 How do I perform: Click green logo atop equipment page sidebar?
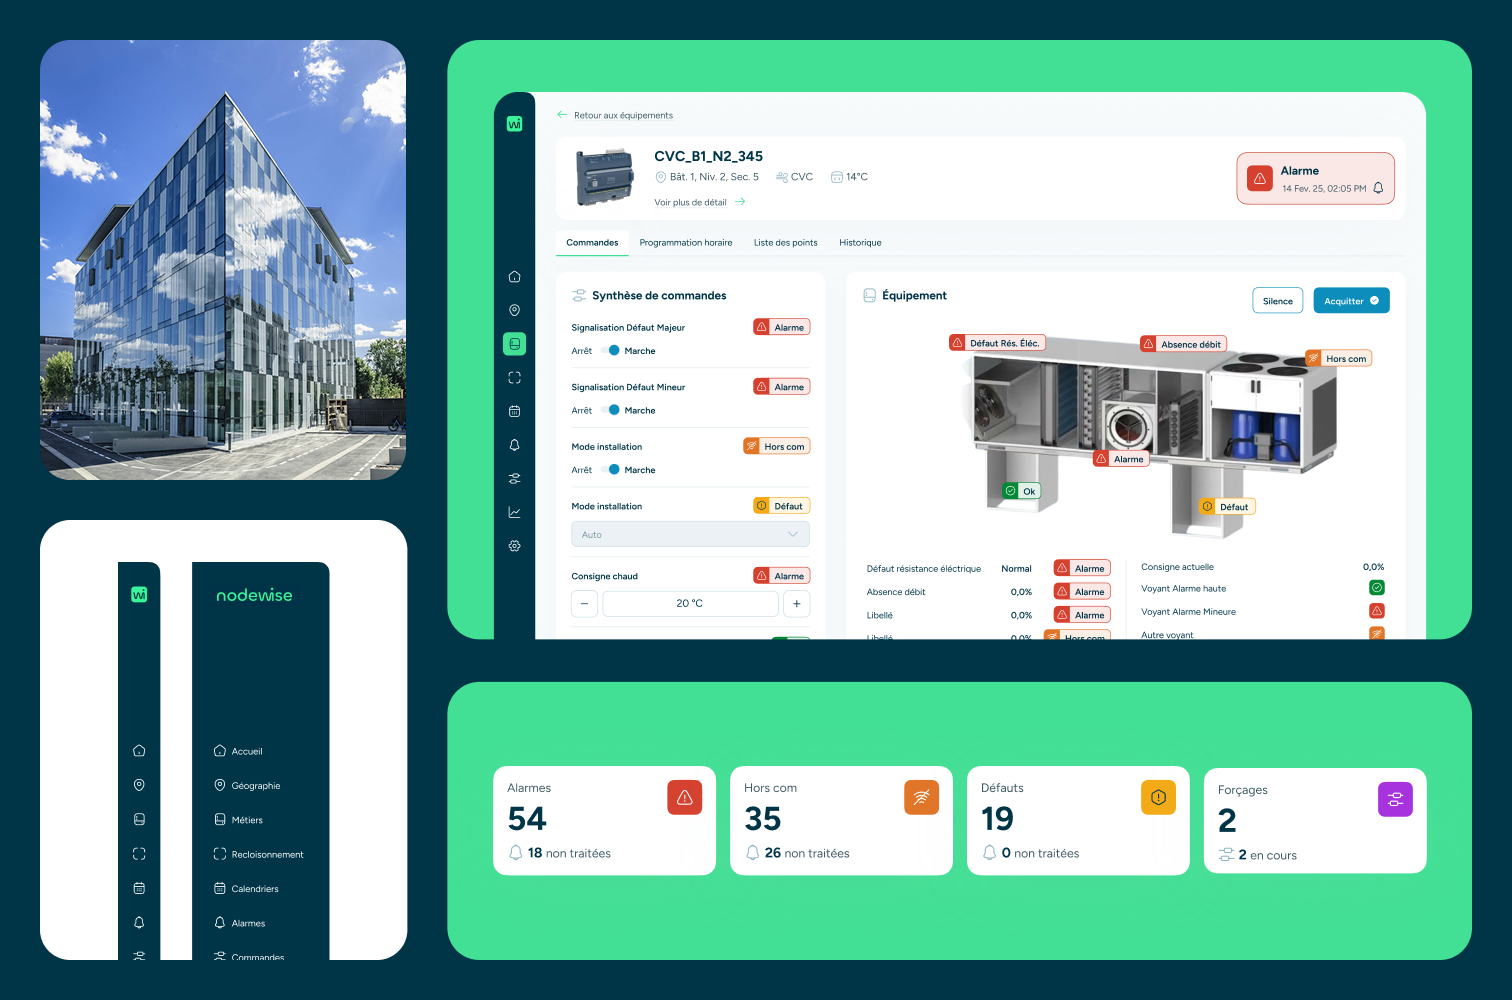click(514, 124)
